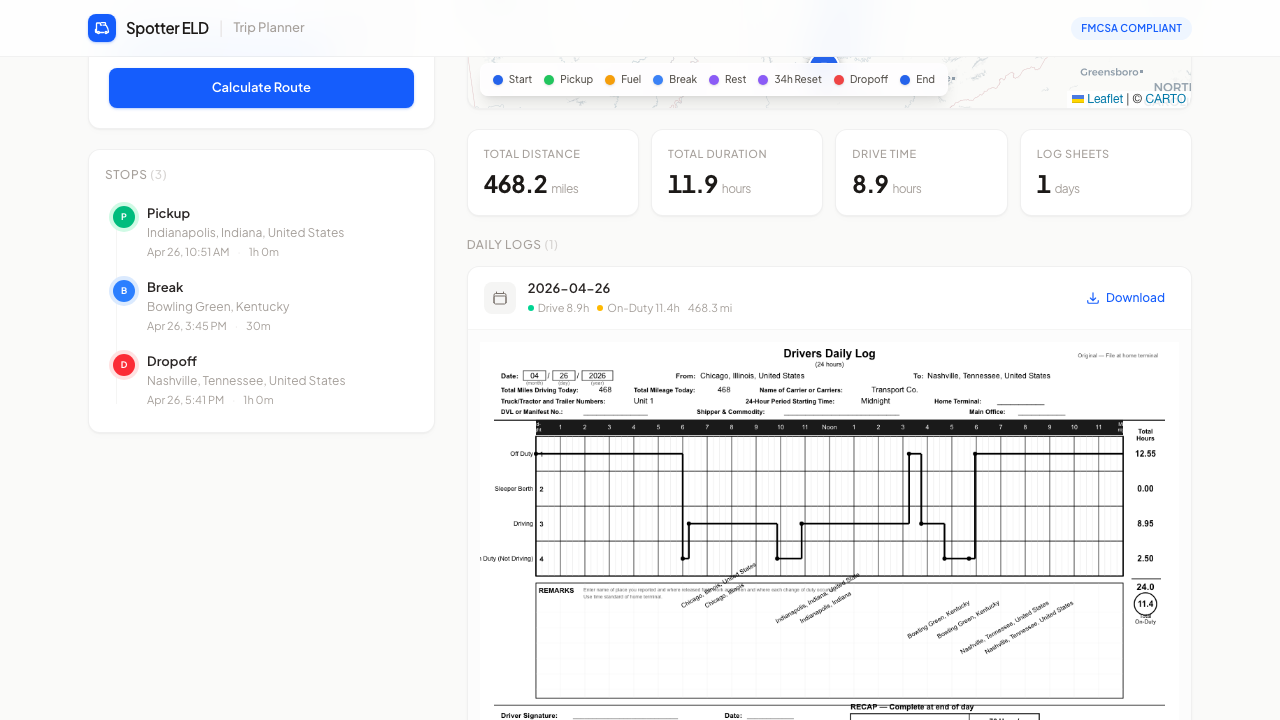Click the Rest legend purple dot

pyautogui.click(x=714, y=80)
